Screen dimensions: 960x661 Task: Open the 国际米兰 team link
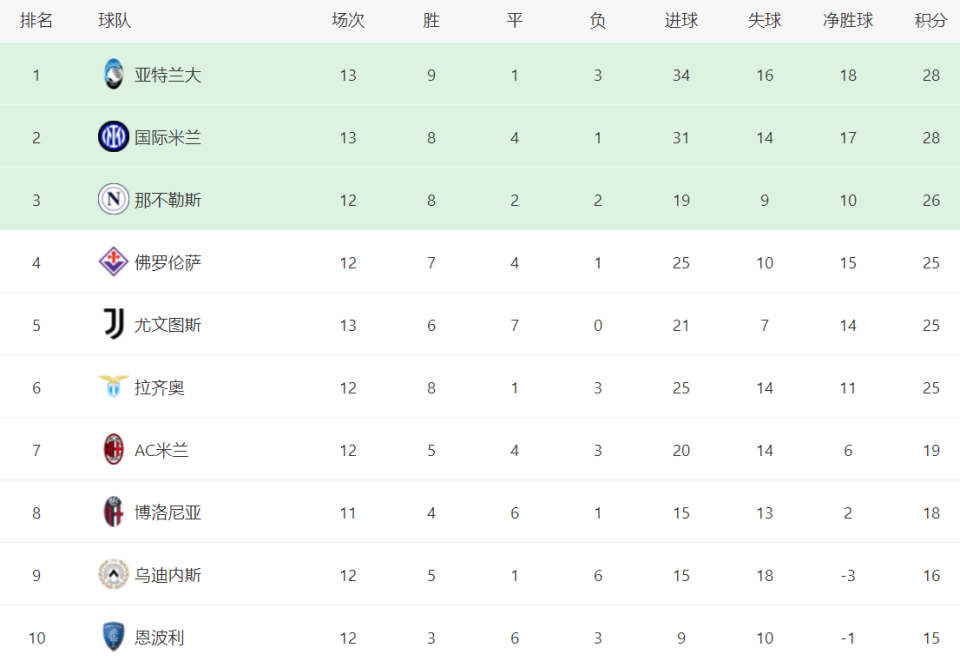[168, 138]
